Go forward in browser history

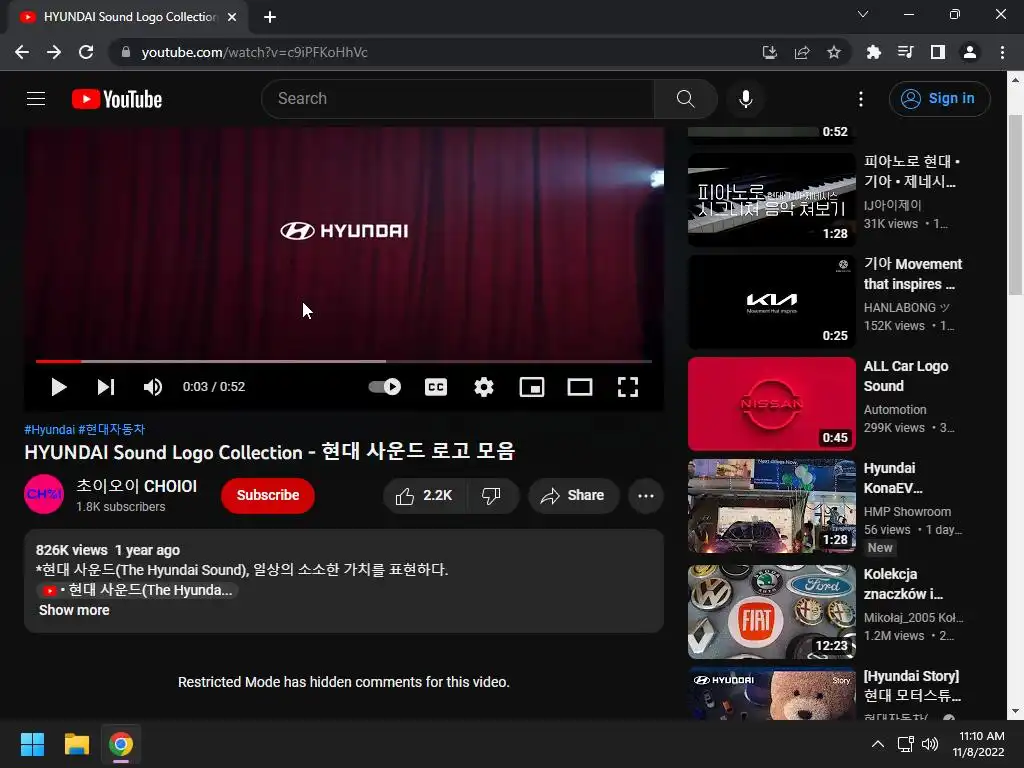54,52
